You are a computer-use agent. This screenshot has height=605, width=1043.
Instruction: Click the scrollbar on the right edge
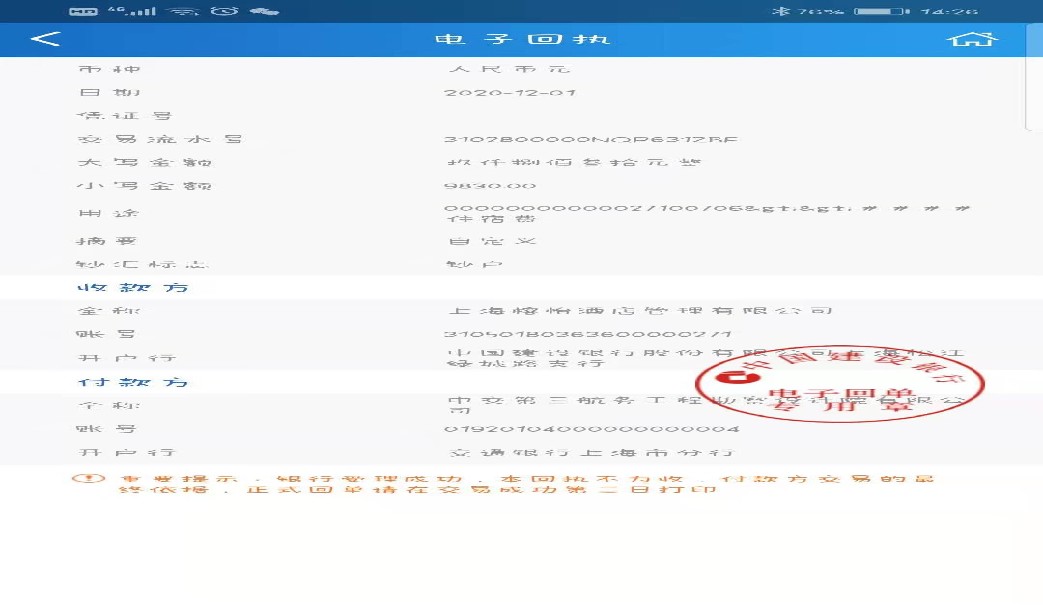[x=1034, y=80]
